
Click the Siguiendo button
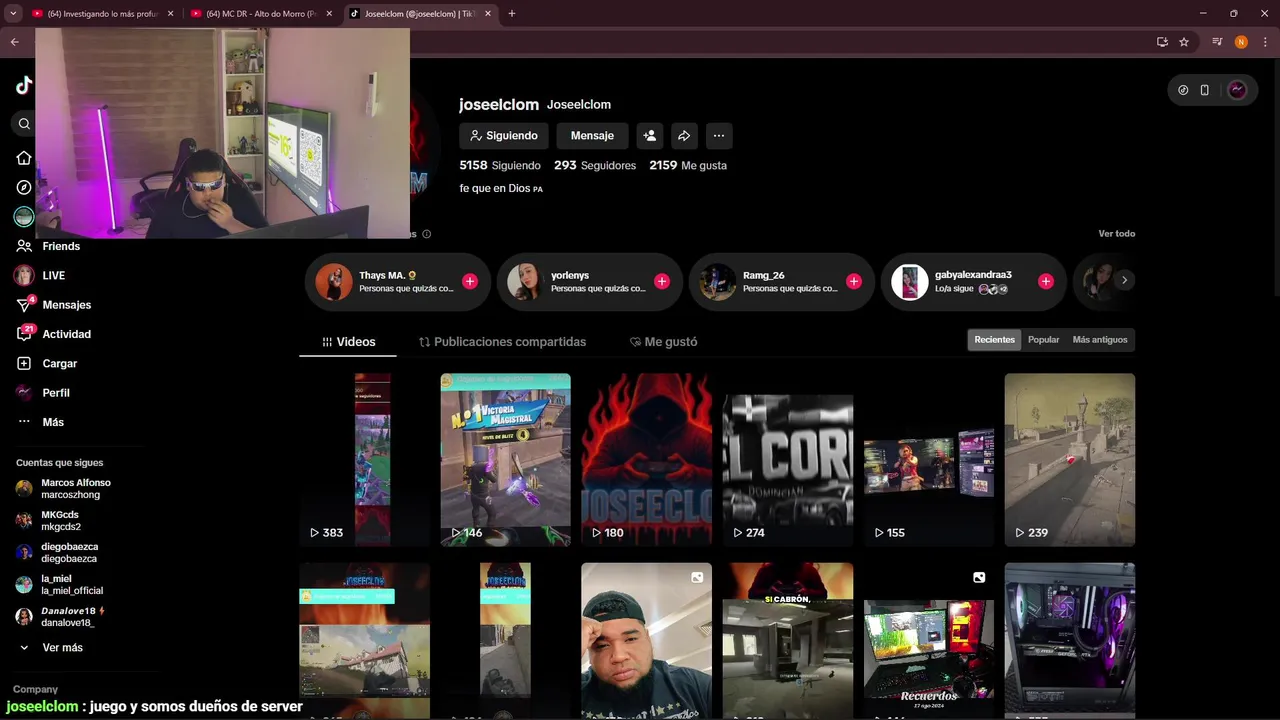tap(504, 136)
